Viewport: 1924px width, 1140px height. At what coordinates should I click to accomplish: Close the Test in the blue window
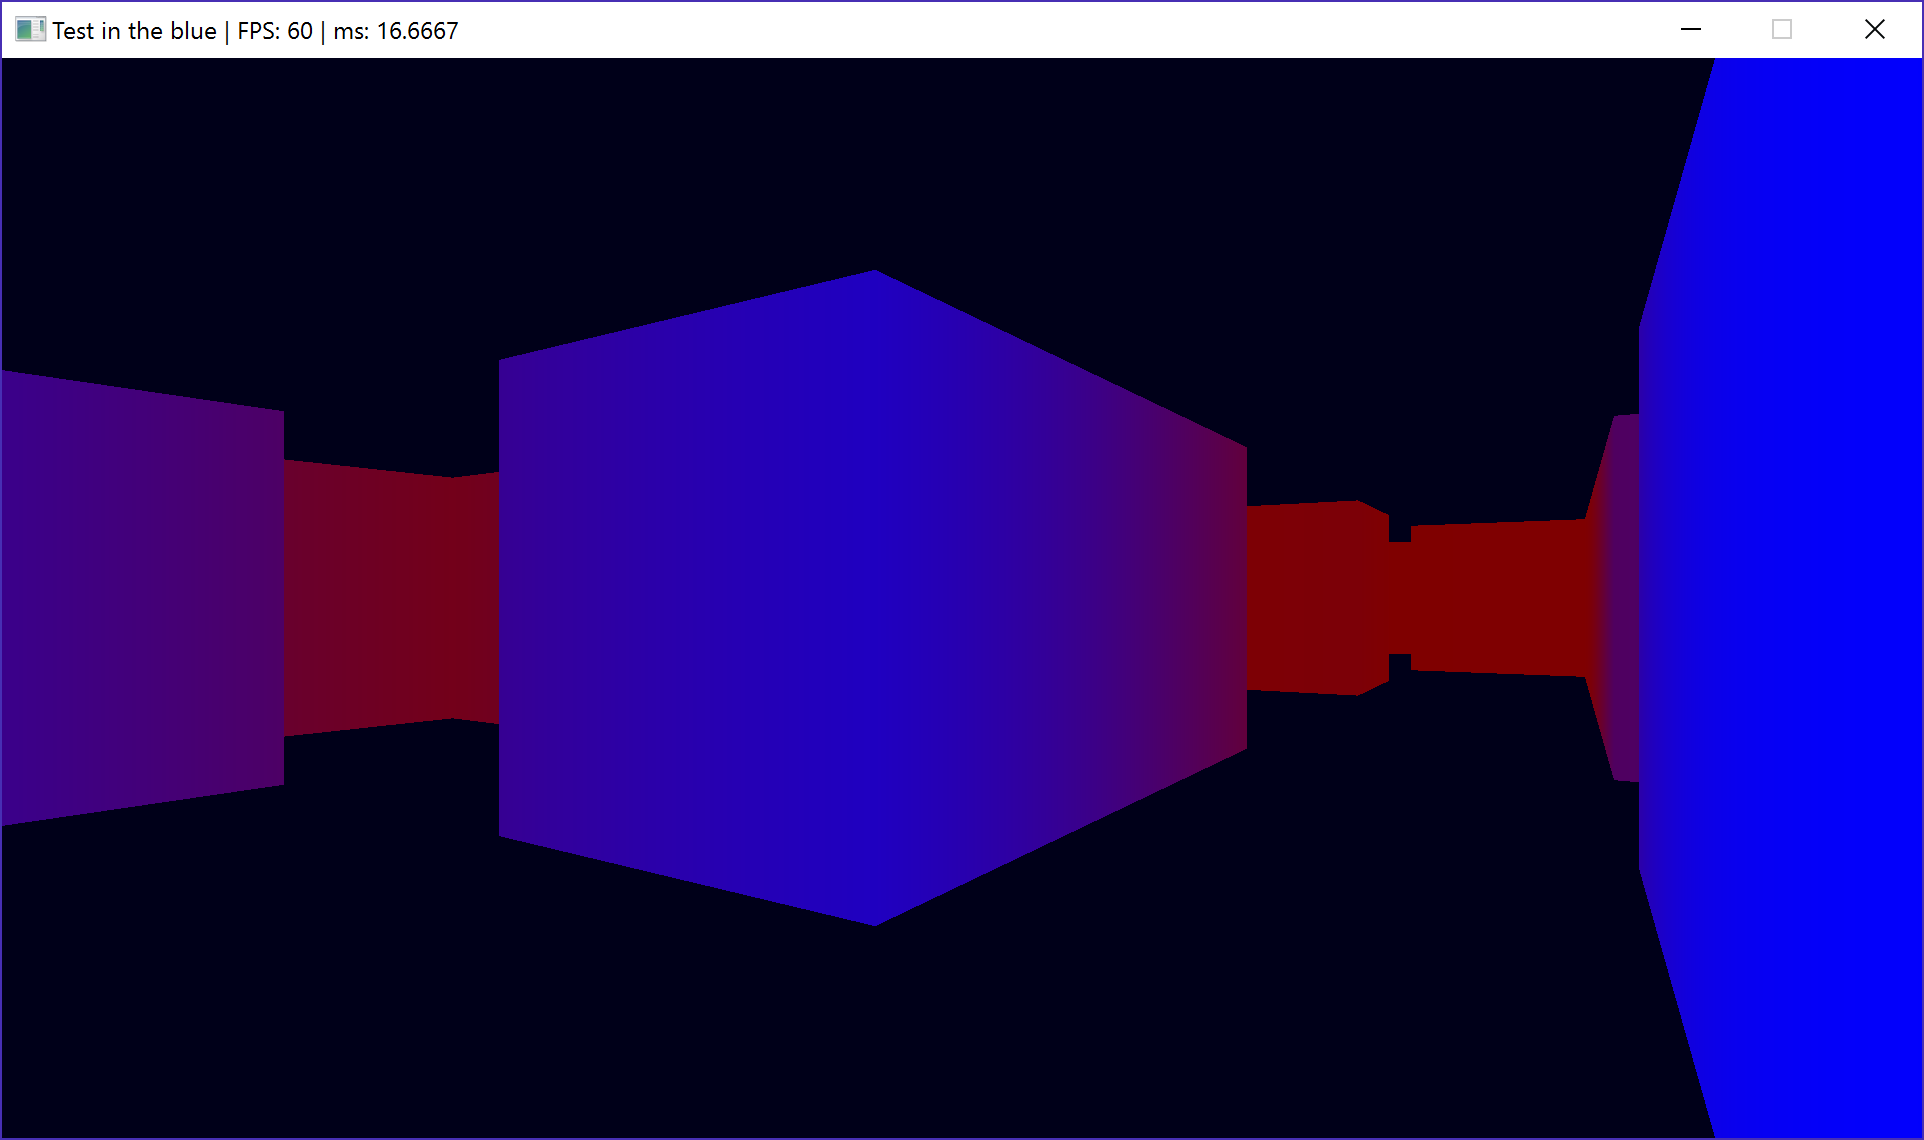click(x=1874, y=30)
